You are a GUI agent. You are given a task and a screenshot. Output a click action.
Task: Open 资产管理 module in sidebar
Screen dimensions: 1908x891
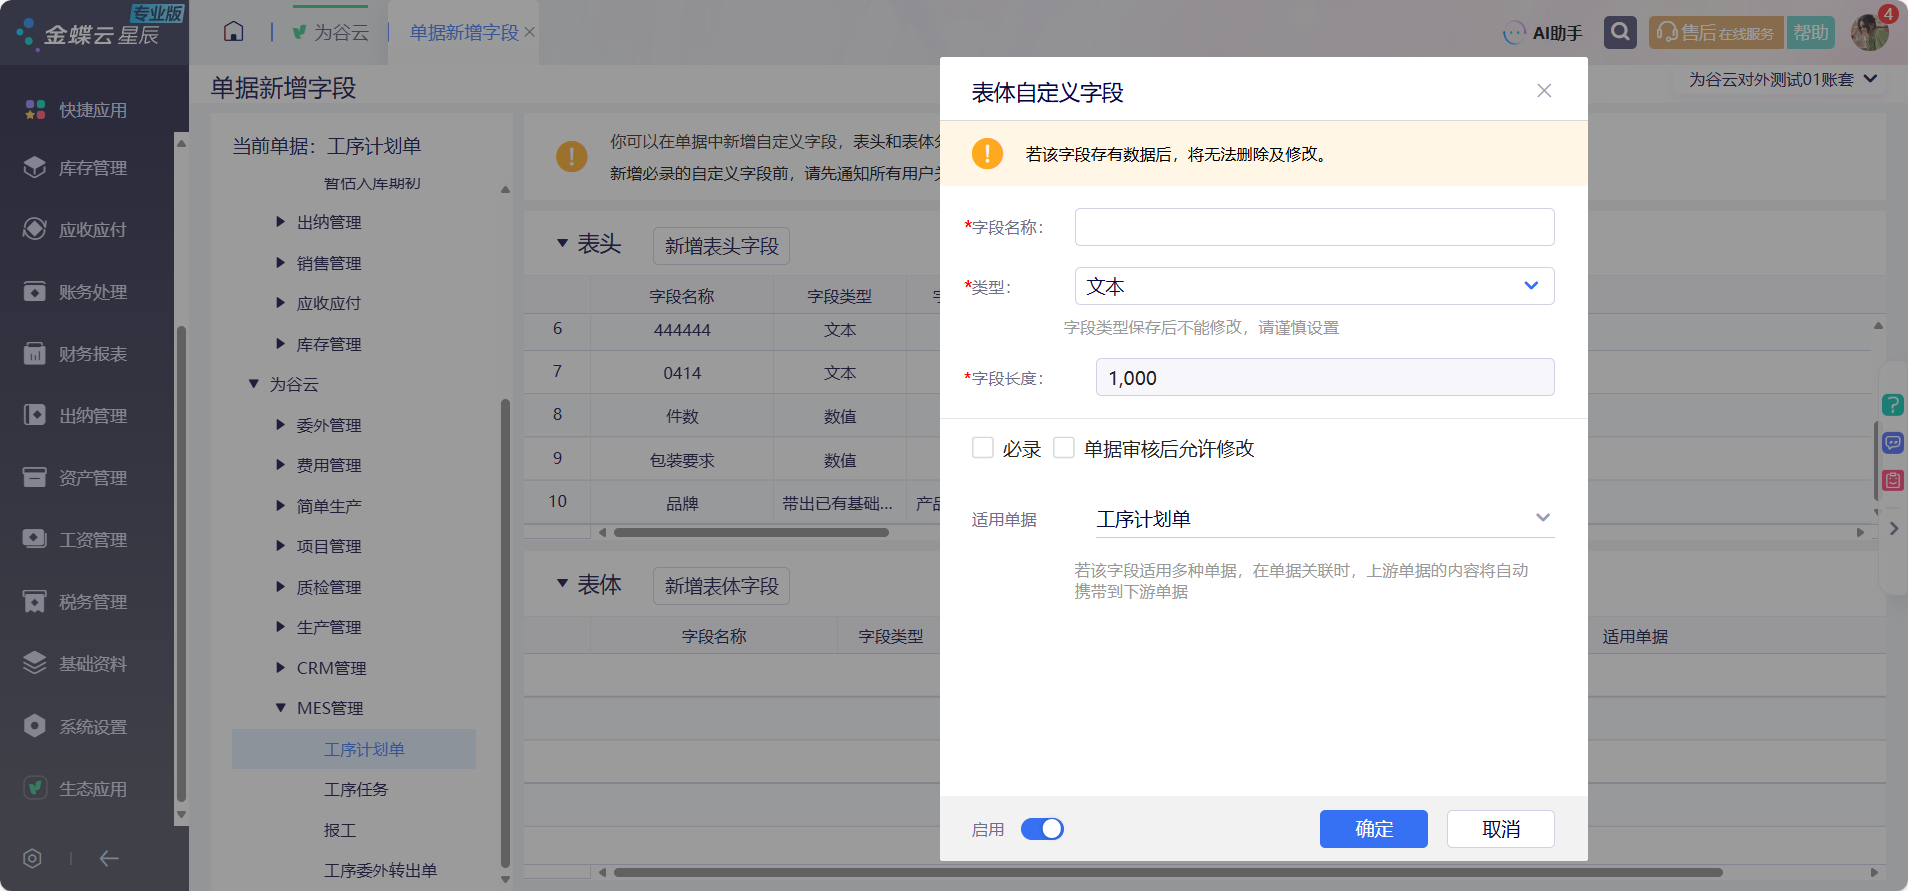pos(77,478)
